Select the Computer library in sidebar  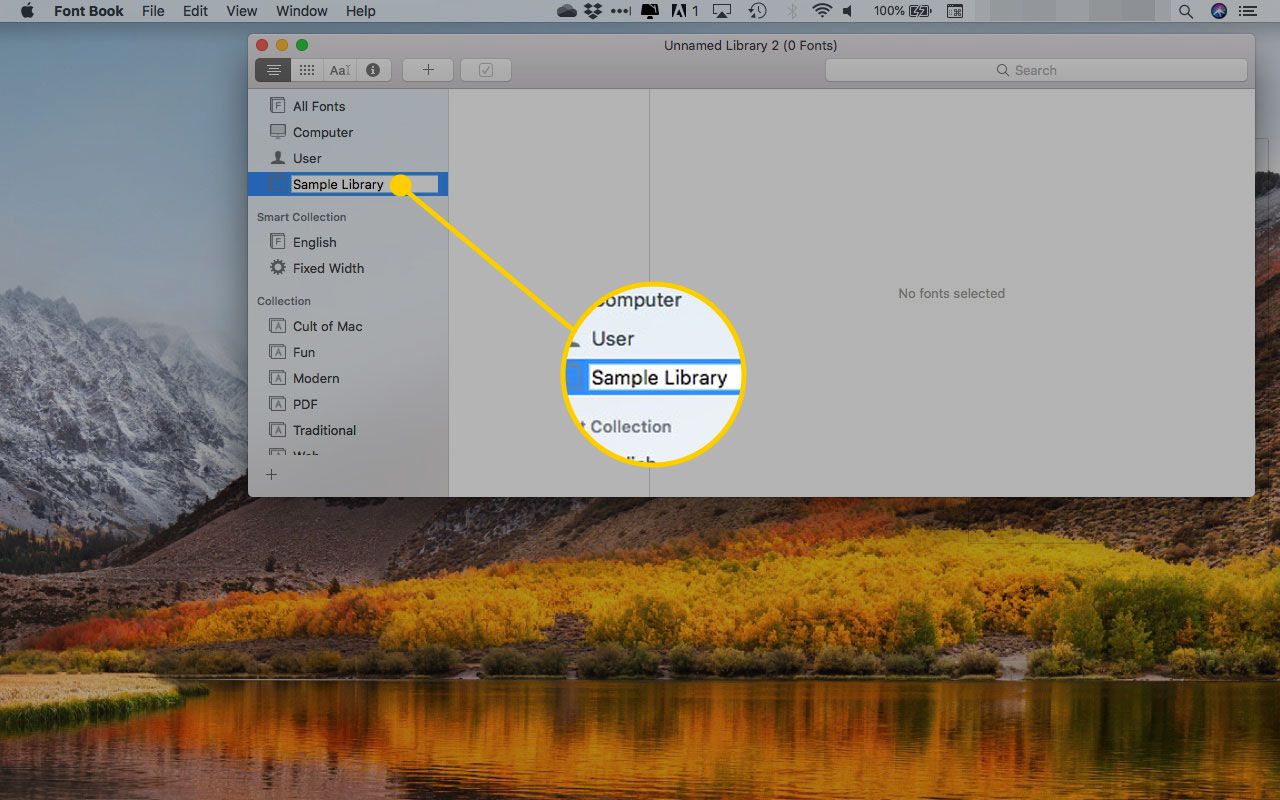click(348, 132)
